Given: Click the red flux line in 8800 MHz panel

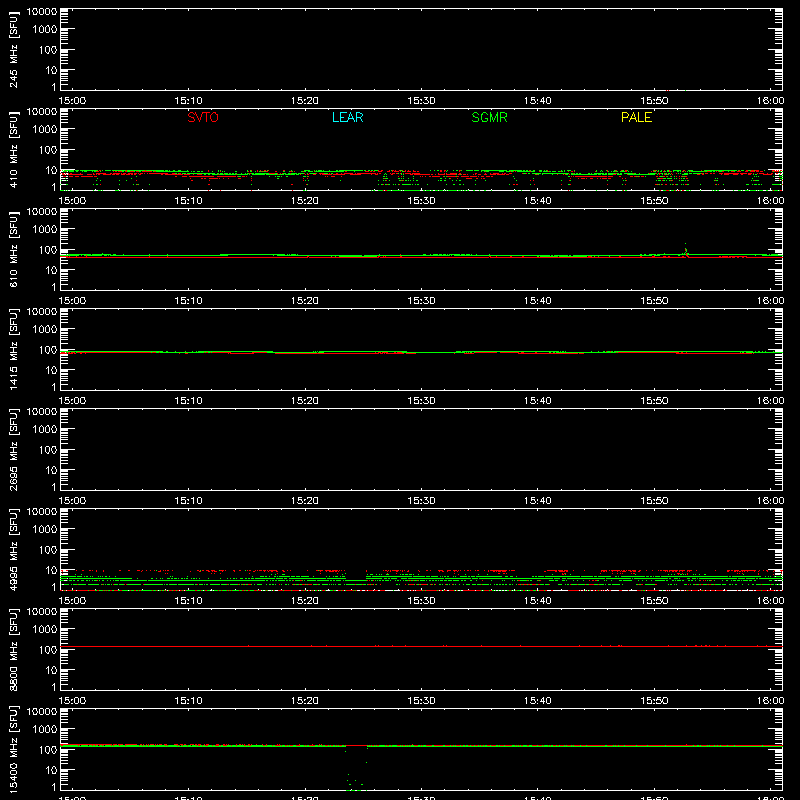Looking at the screenshot, I should click(421, 646).
